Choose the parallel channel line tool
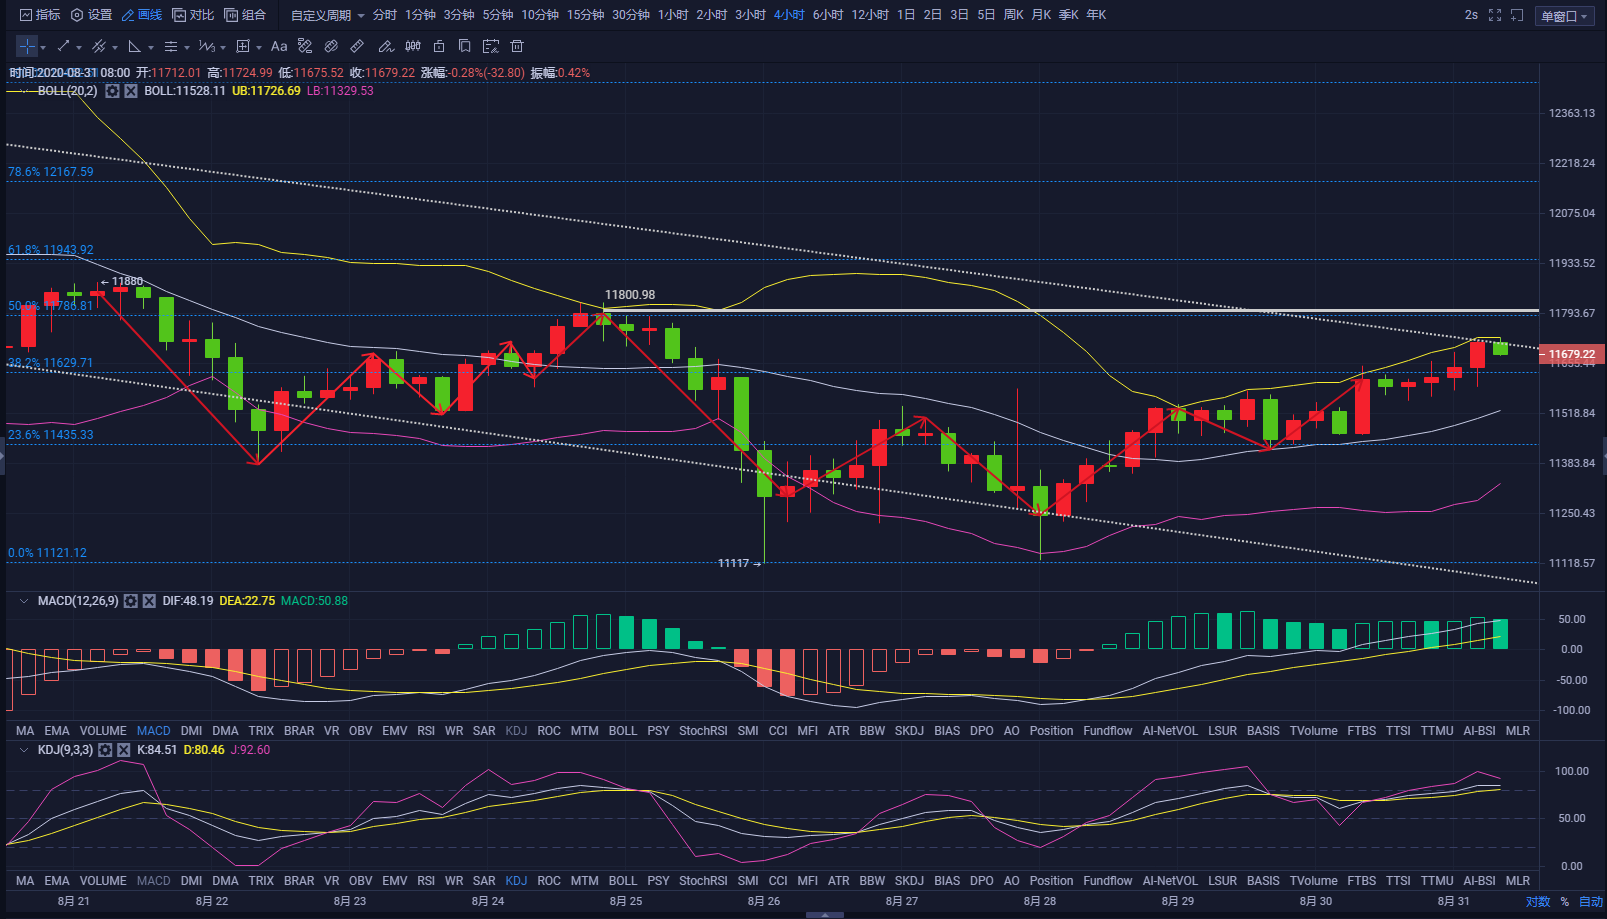The image size is (1607, 919). 99,46
